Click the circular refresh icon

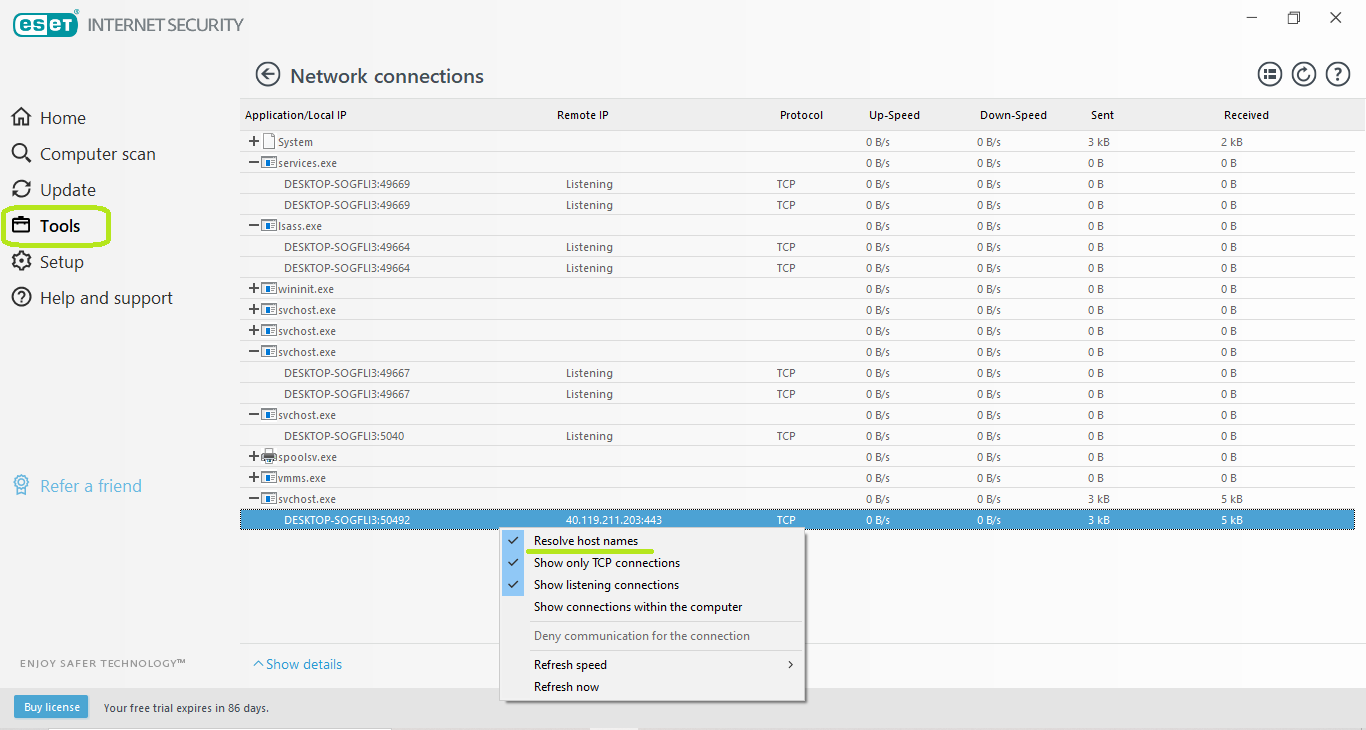click(x=1303, y=74)
